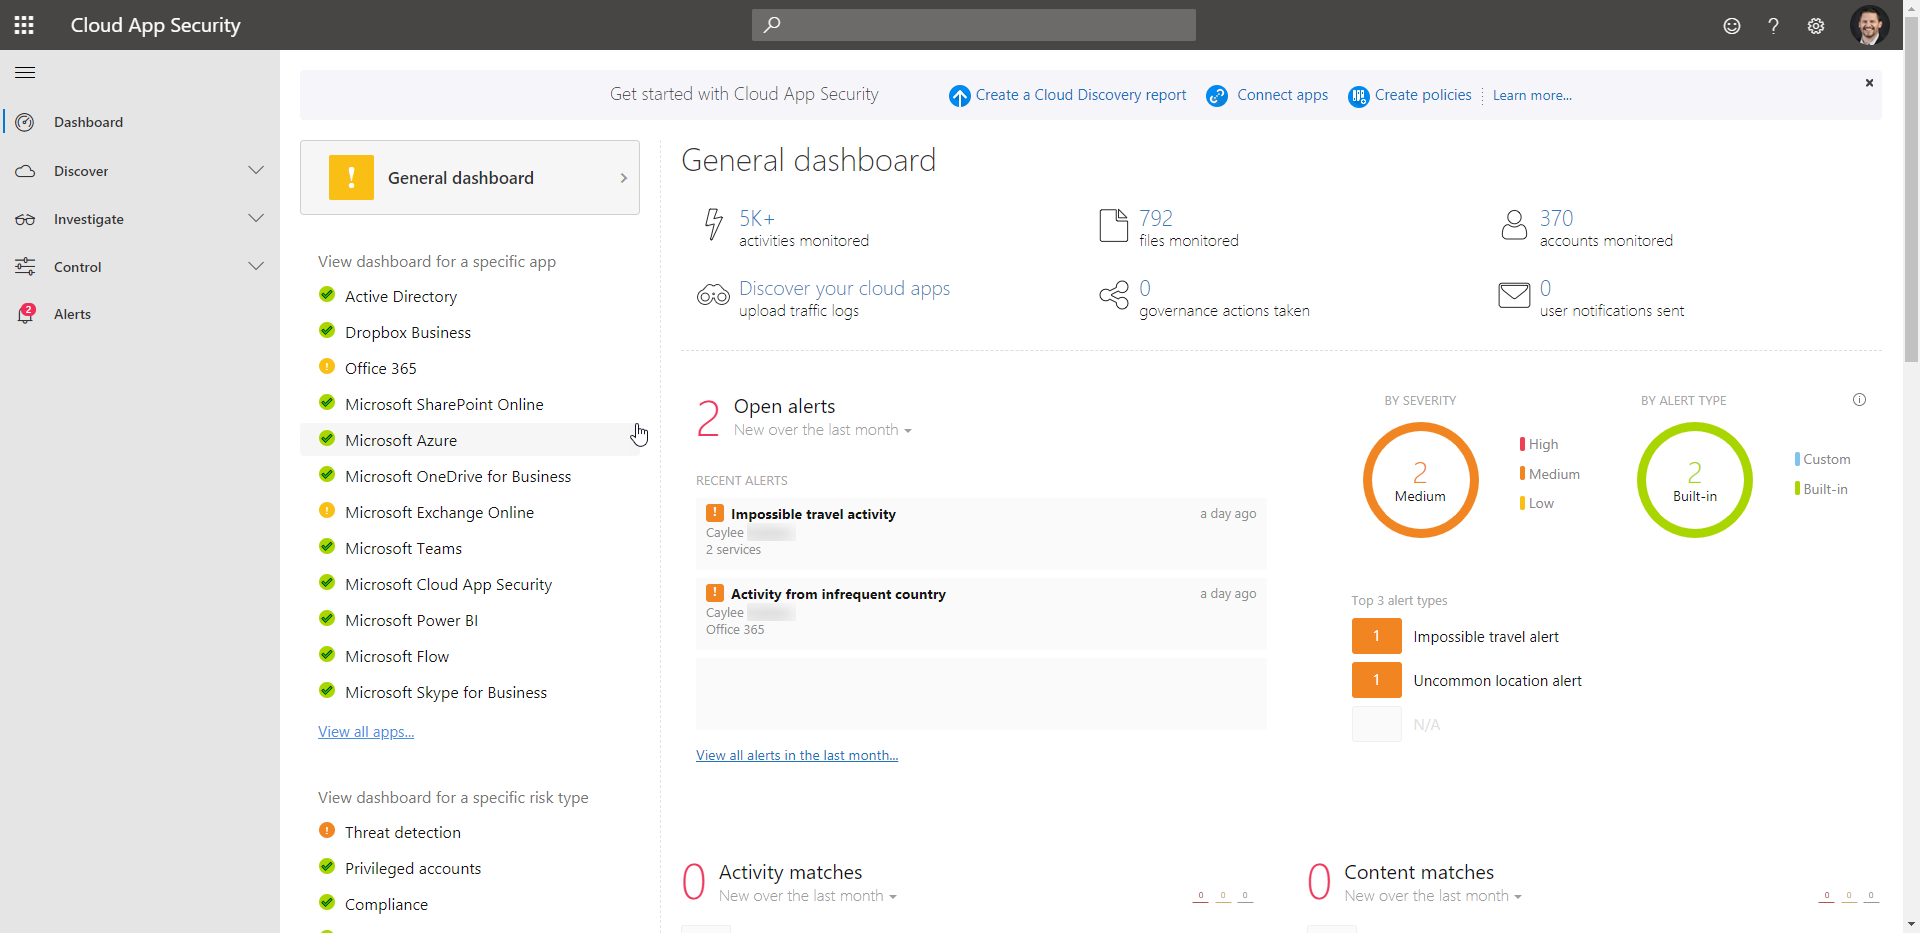The height and width of the screenshot is (933, 1920).
Task: Click Create a Cloud Discovery report
Action: [x=1081, y=95]
